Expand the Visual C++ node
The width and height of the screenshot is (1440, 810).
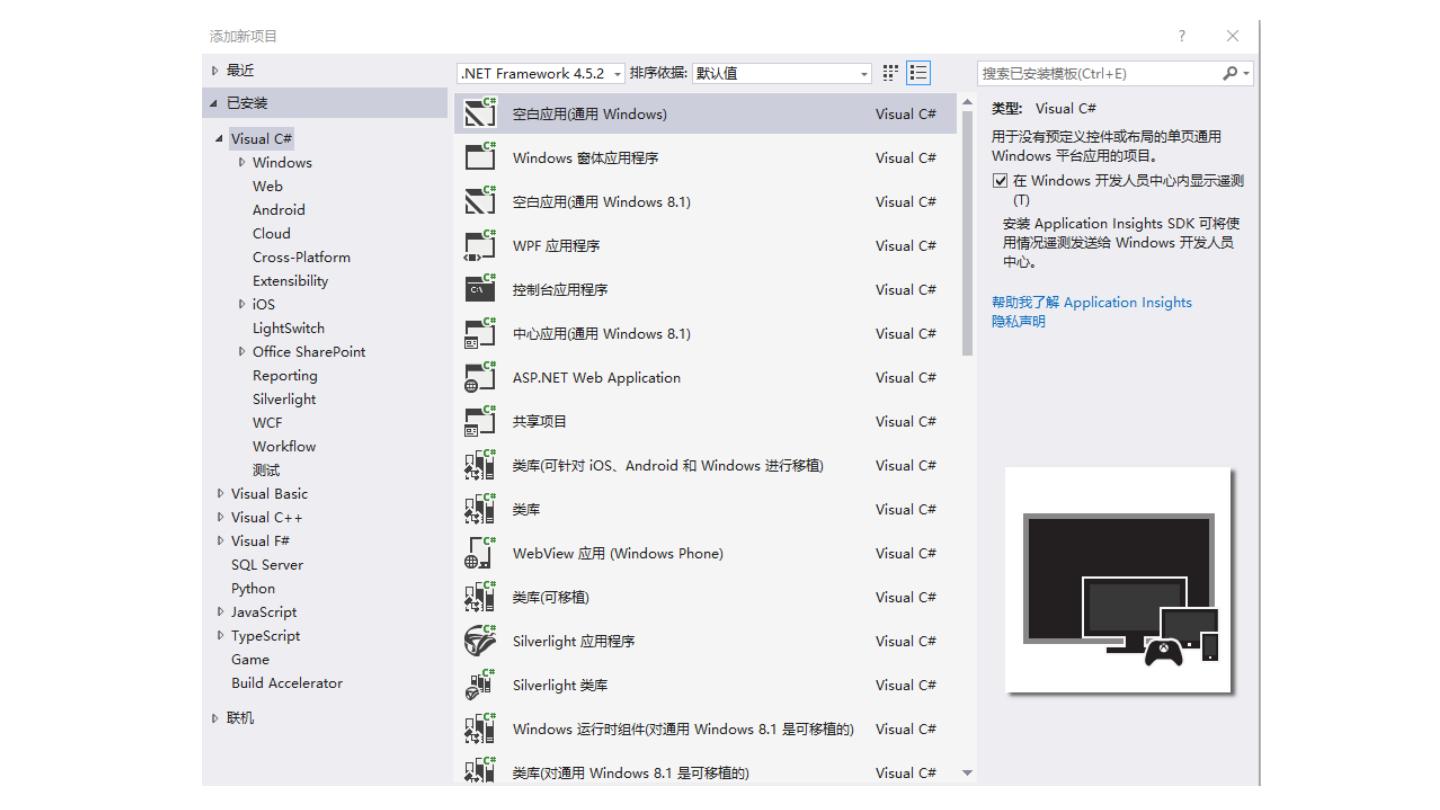(x=221, y=518)
